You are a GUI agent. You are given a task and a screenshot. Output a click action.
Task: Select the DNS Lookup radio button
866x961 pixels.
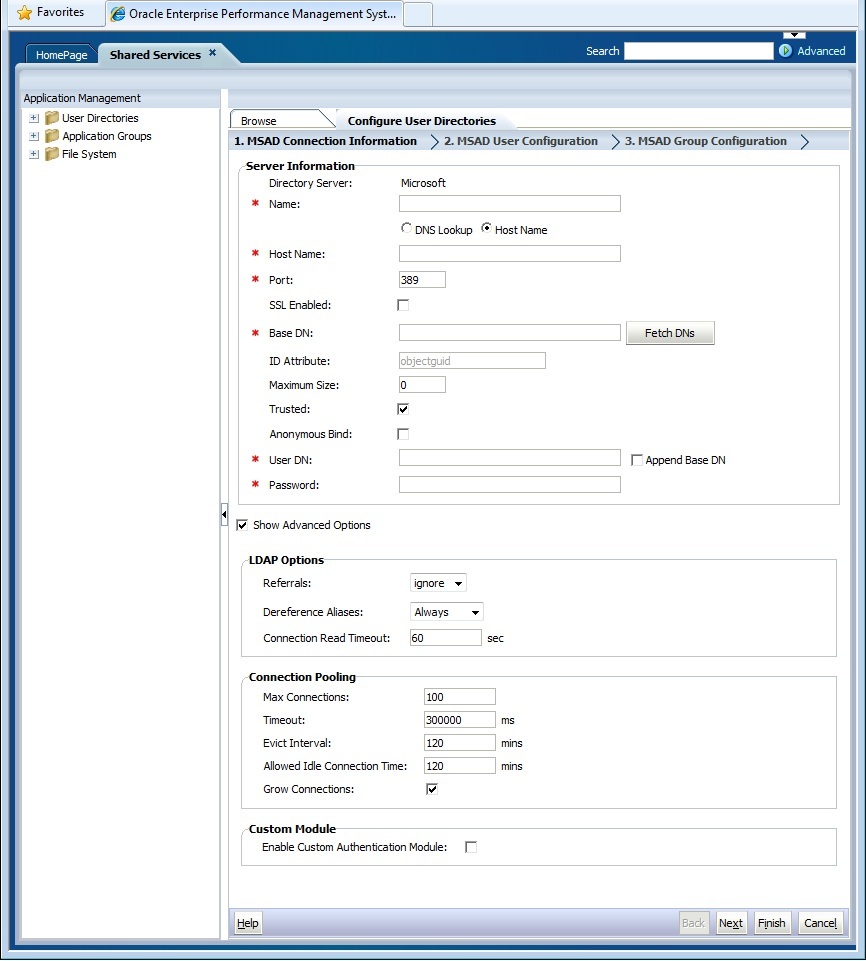406,228
